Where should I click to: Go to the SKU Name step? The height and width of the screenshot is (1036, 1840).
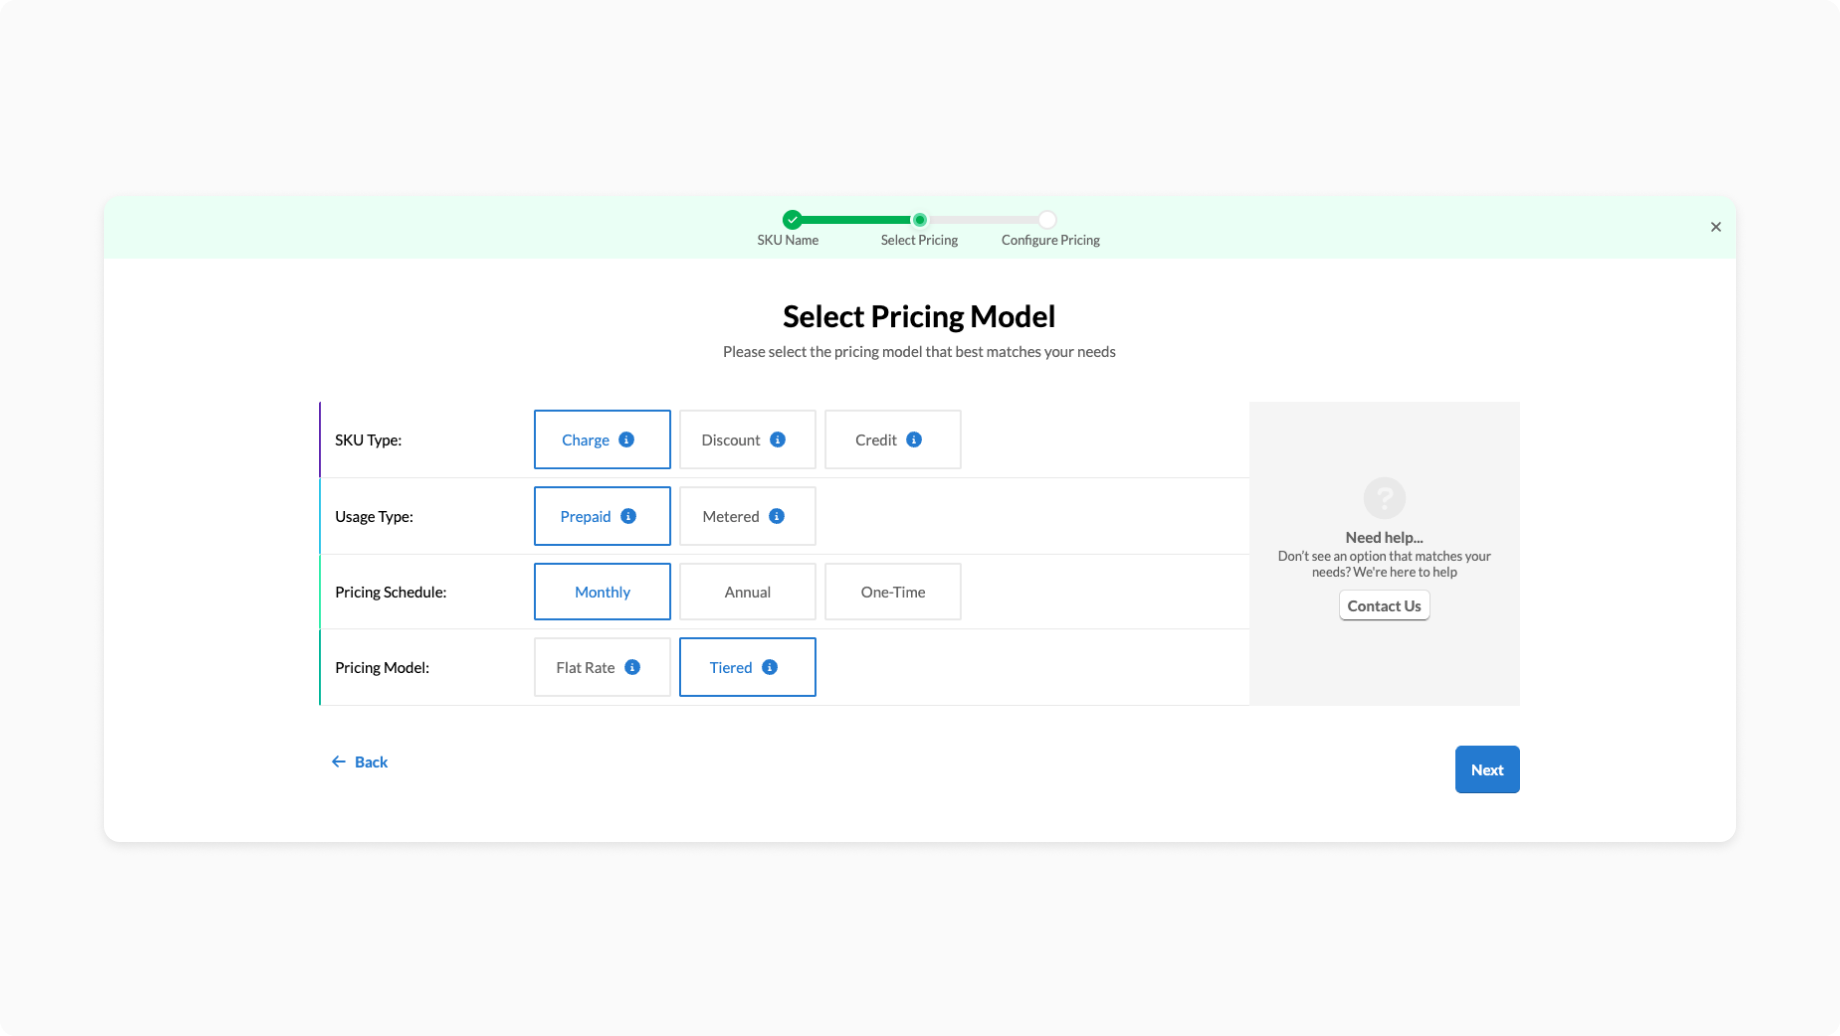(x=792, y=220)
